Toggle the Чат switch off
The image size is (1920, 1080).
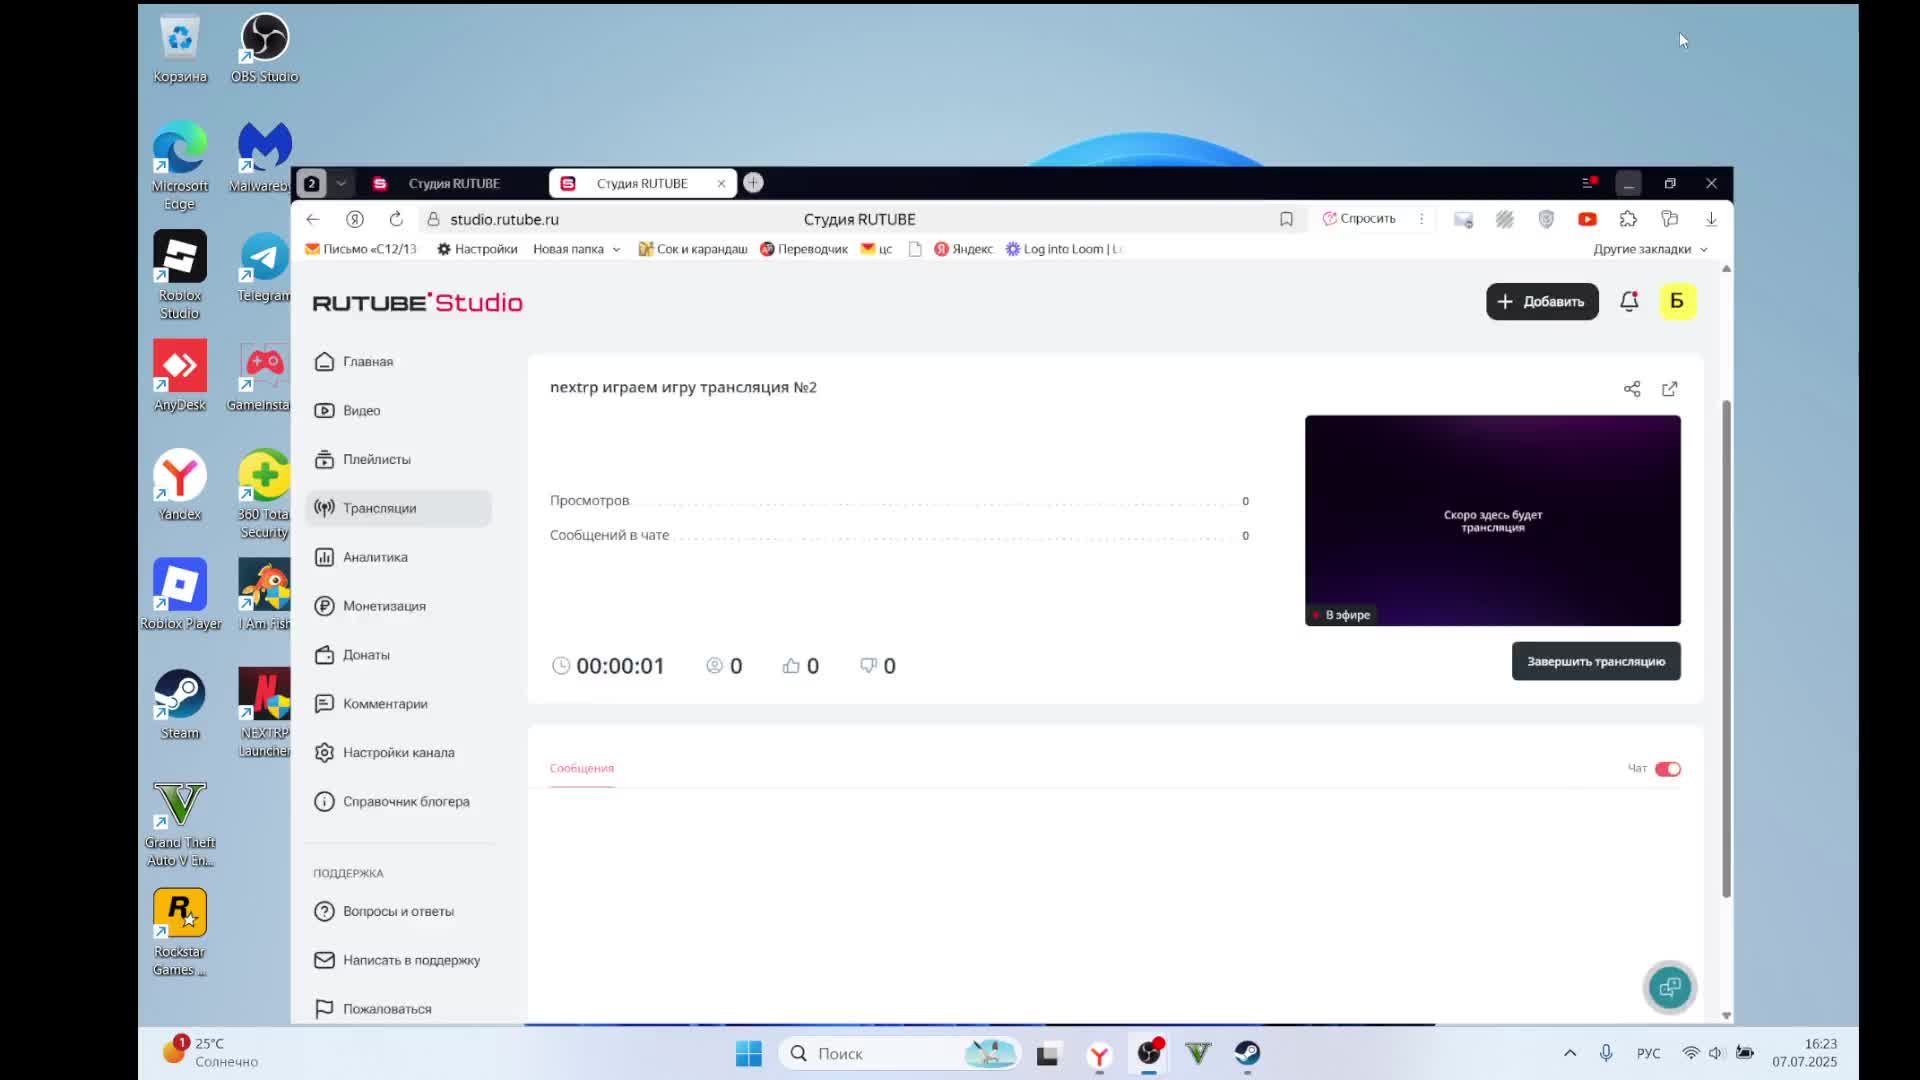[1668, 769]
